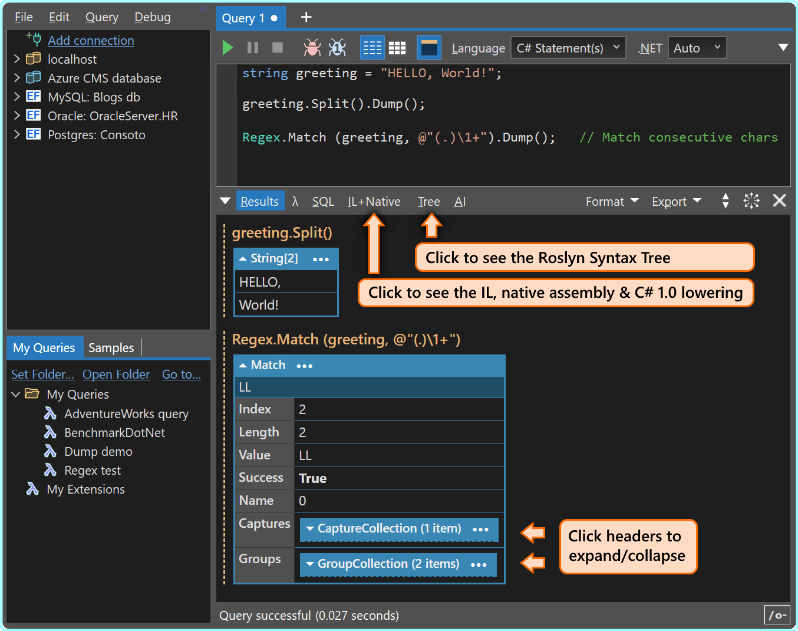Click the red bug debug icon
This screenshot has height=631, width=798.
[x=312, y=48]
